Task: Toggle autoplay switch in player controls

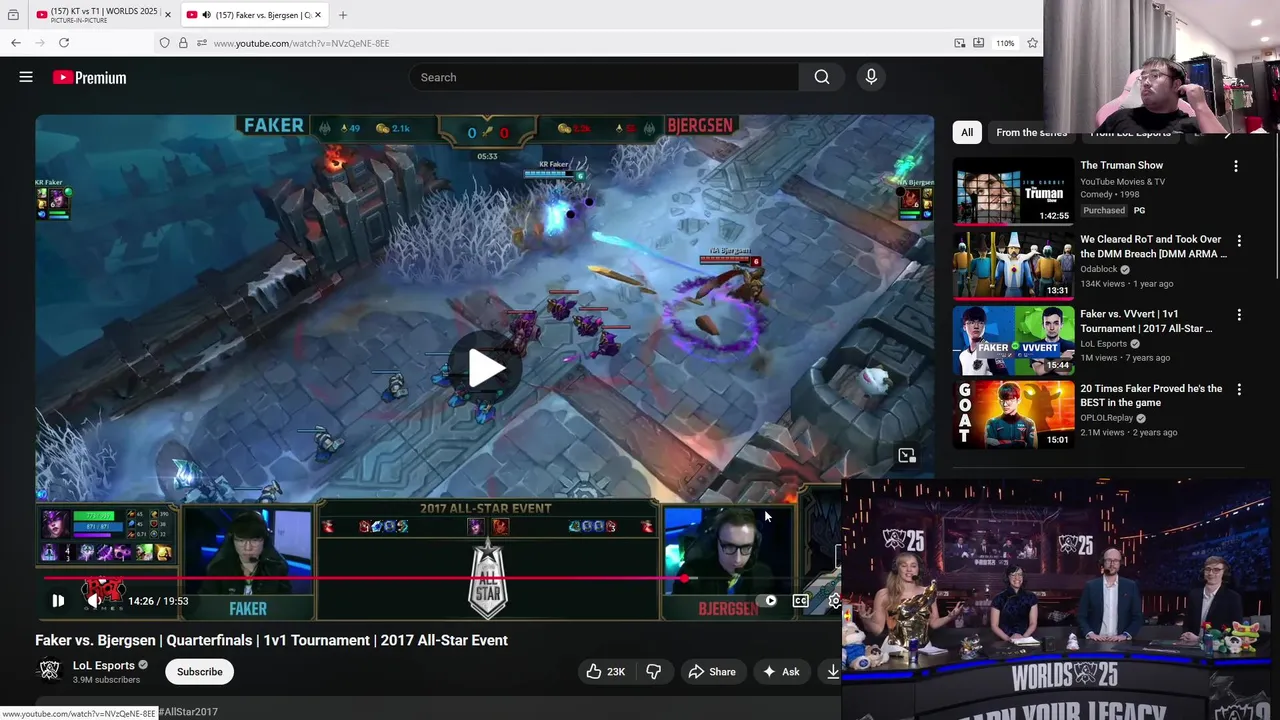Action: pyautogui.click(x=769, y=601)
